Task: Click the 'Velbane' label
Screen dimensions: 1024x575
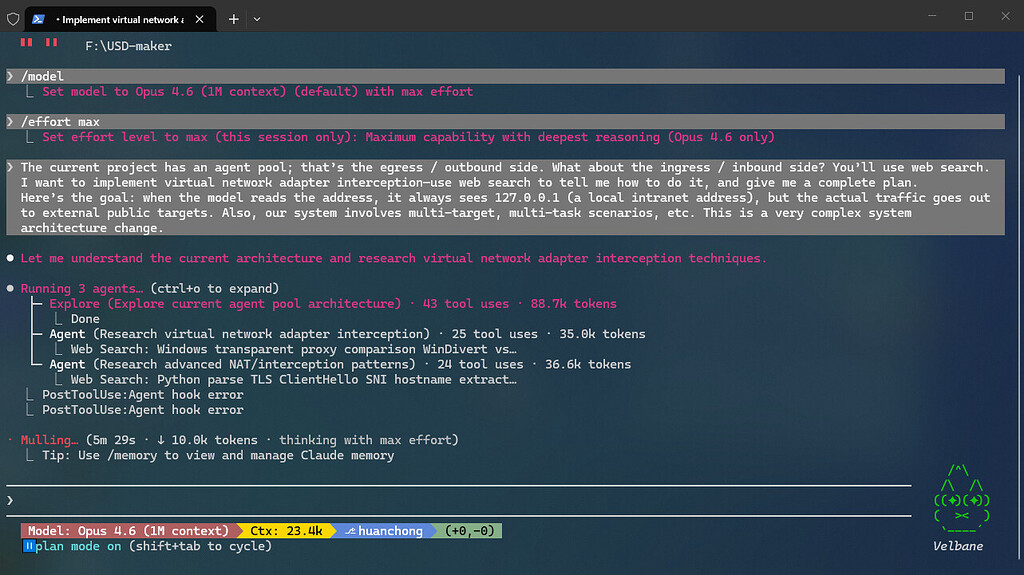Action: point(957,546)
